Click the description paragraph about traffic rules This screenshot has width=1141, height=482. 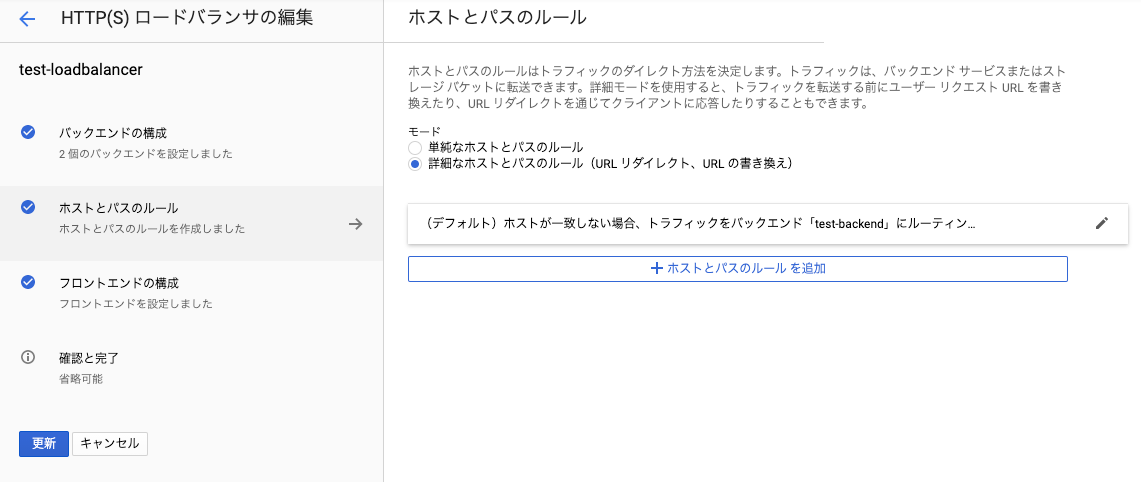pyautogui.click(x=736, y=87)
